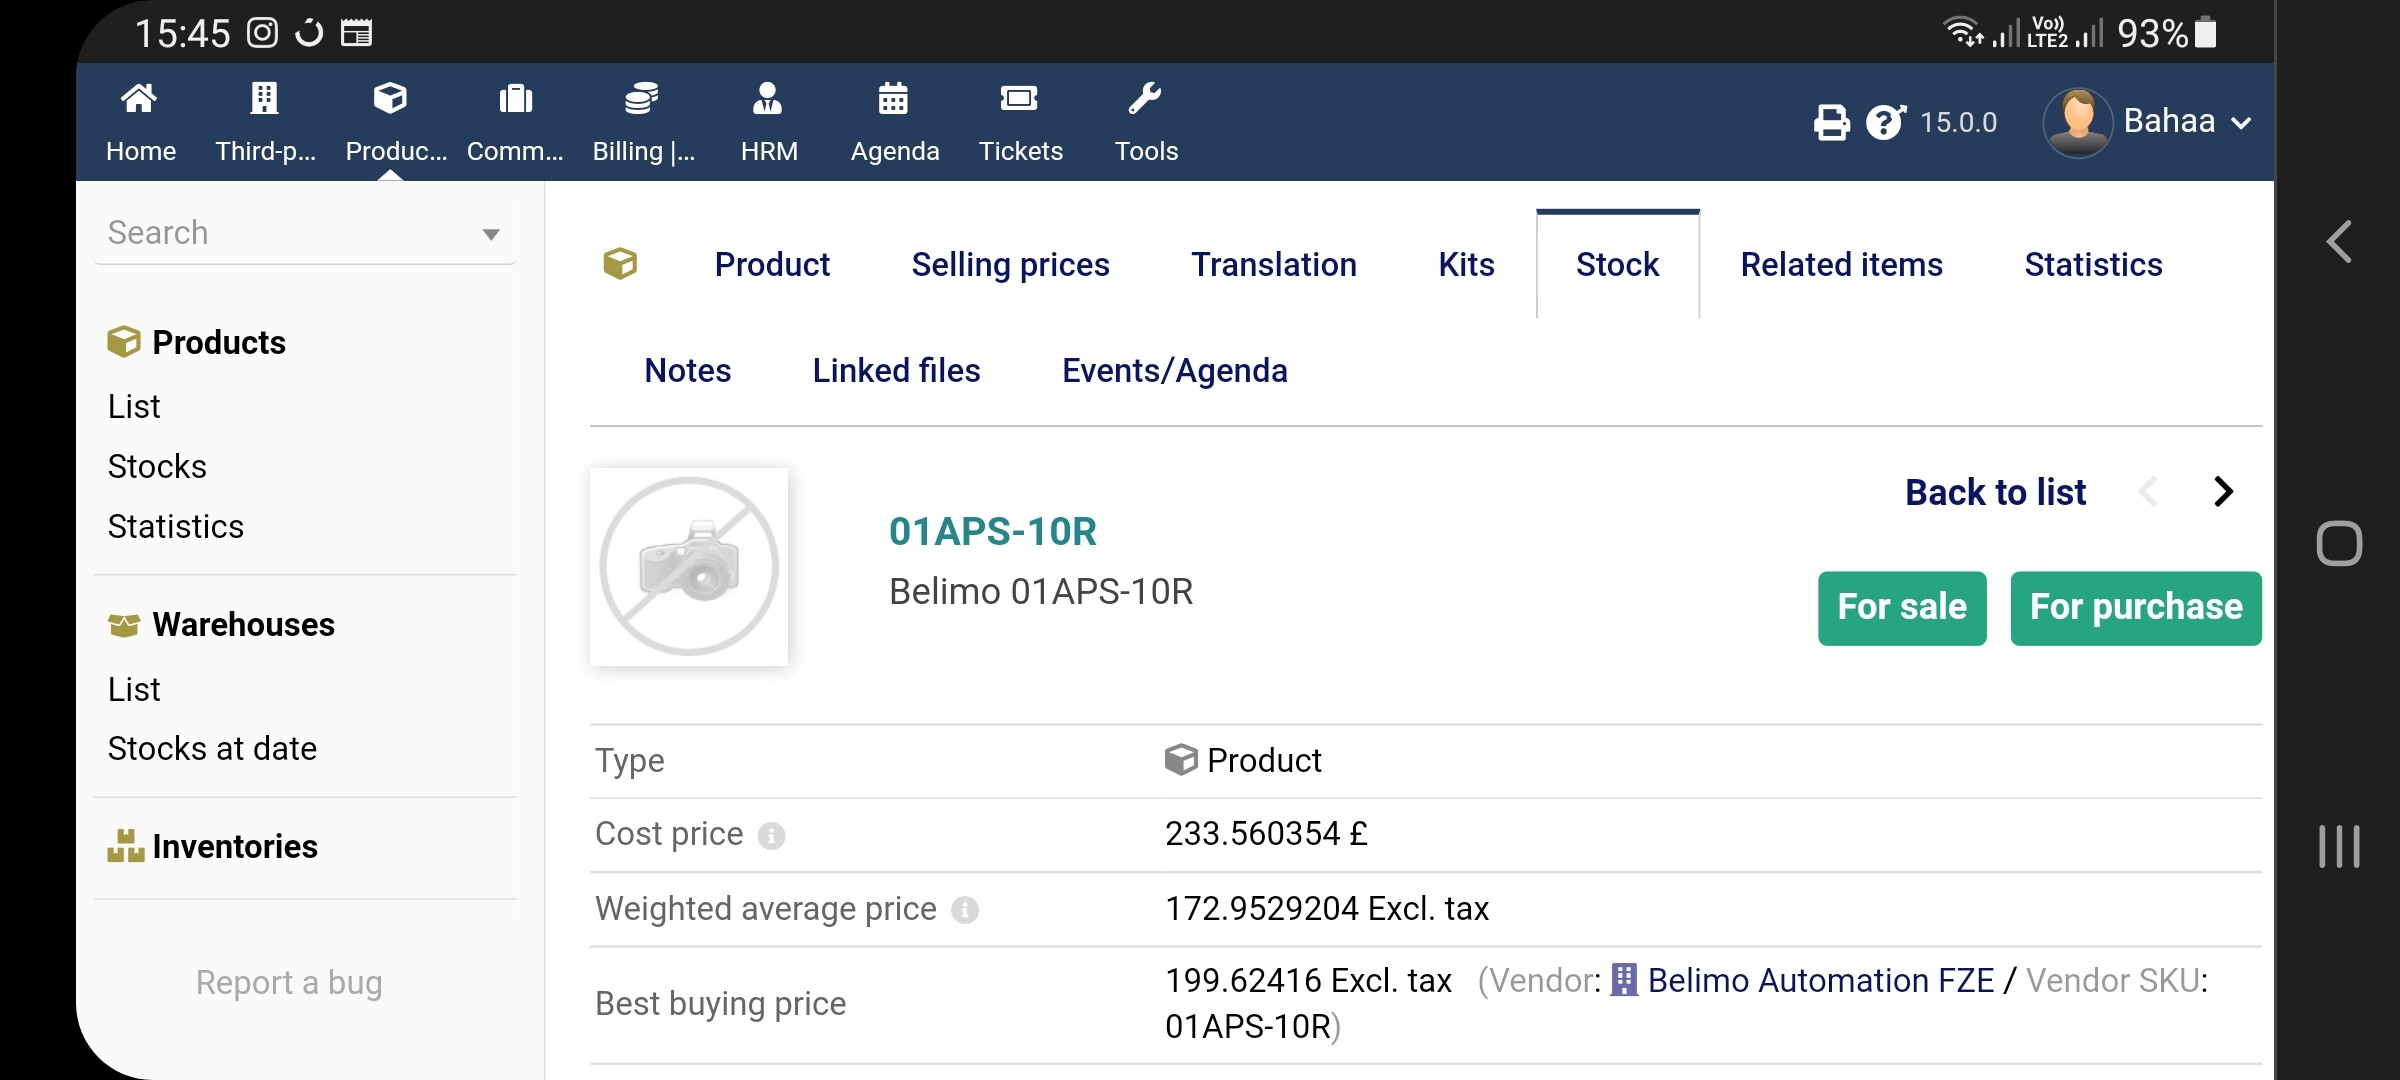Image resolution: width=2400 pixels, height=1080 pixels.
Task: Click the For sale status button
Action: click(1902, 608)
